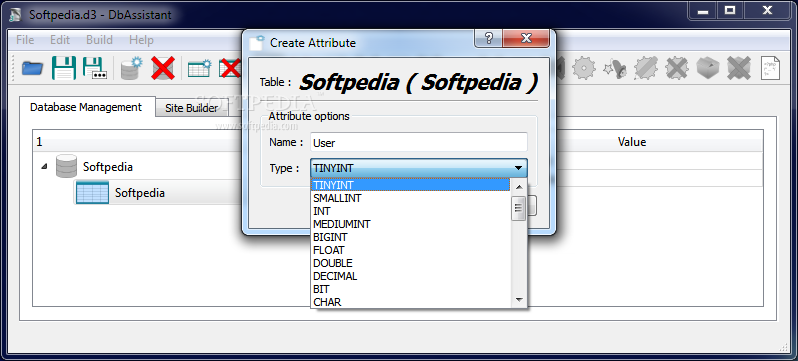Choose DECIMAL from the type list
Screen dimensions: 798x361
click(x=410, y=276)
